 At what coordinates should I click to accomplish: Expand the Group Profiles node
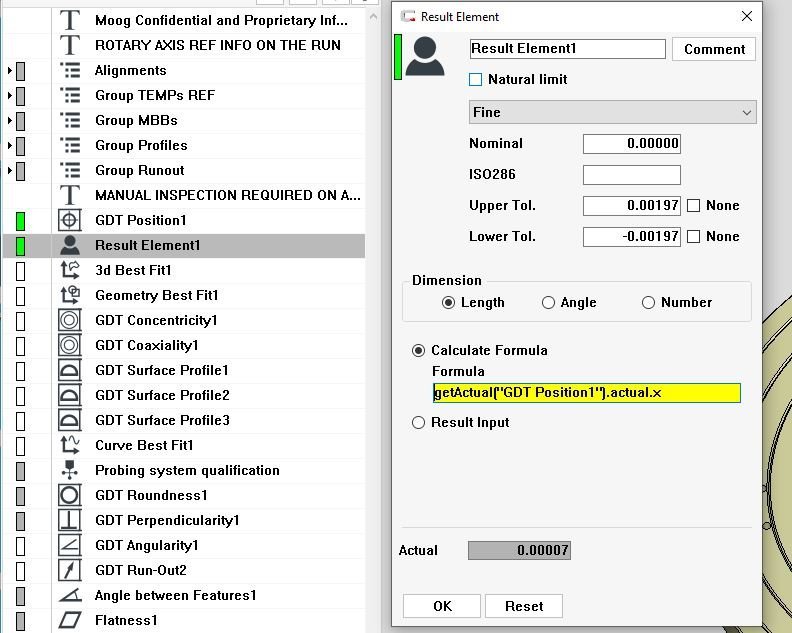[10, 145]
